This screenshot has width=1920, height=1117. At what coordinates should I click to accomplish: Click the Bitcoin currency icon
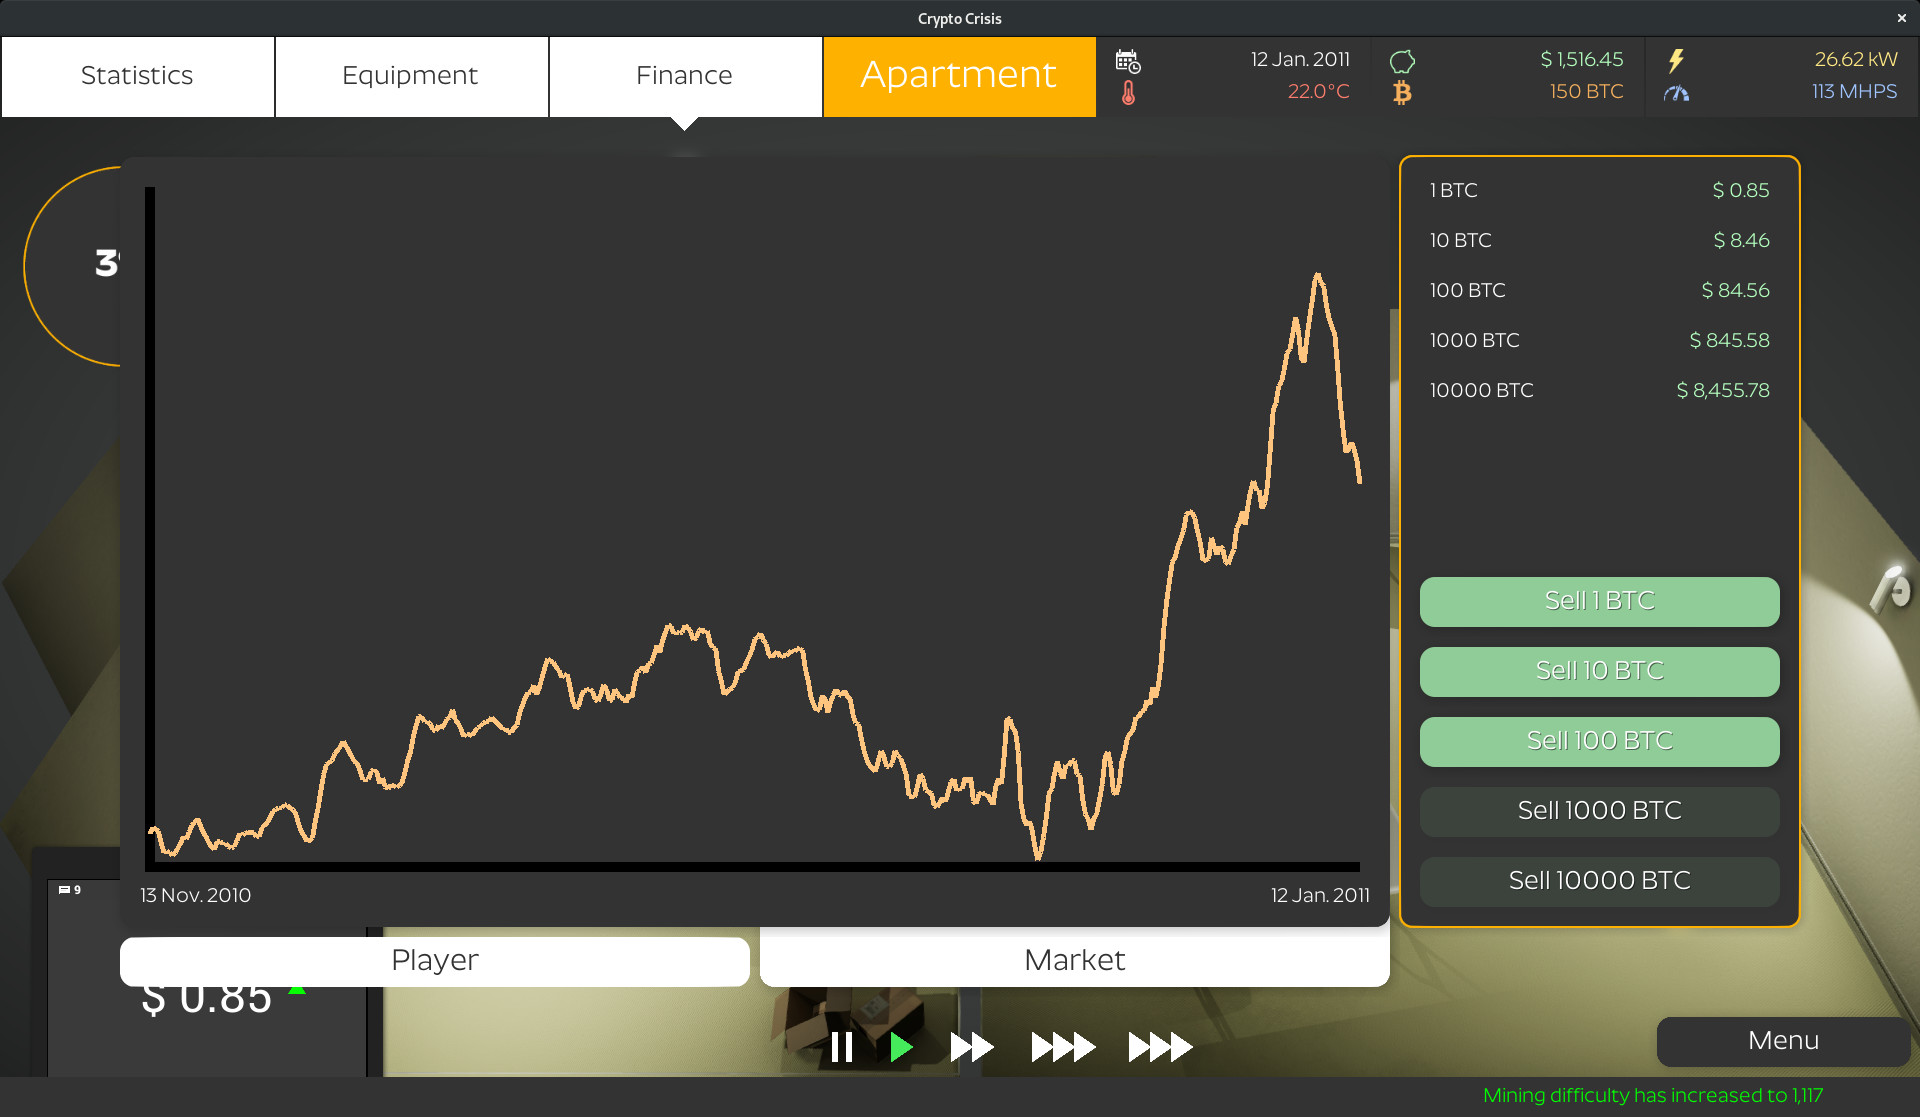point(1403,92)
